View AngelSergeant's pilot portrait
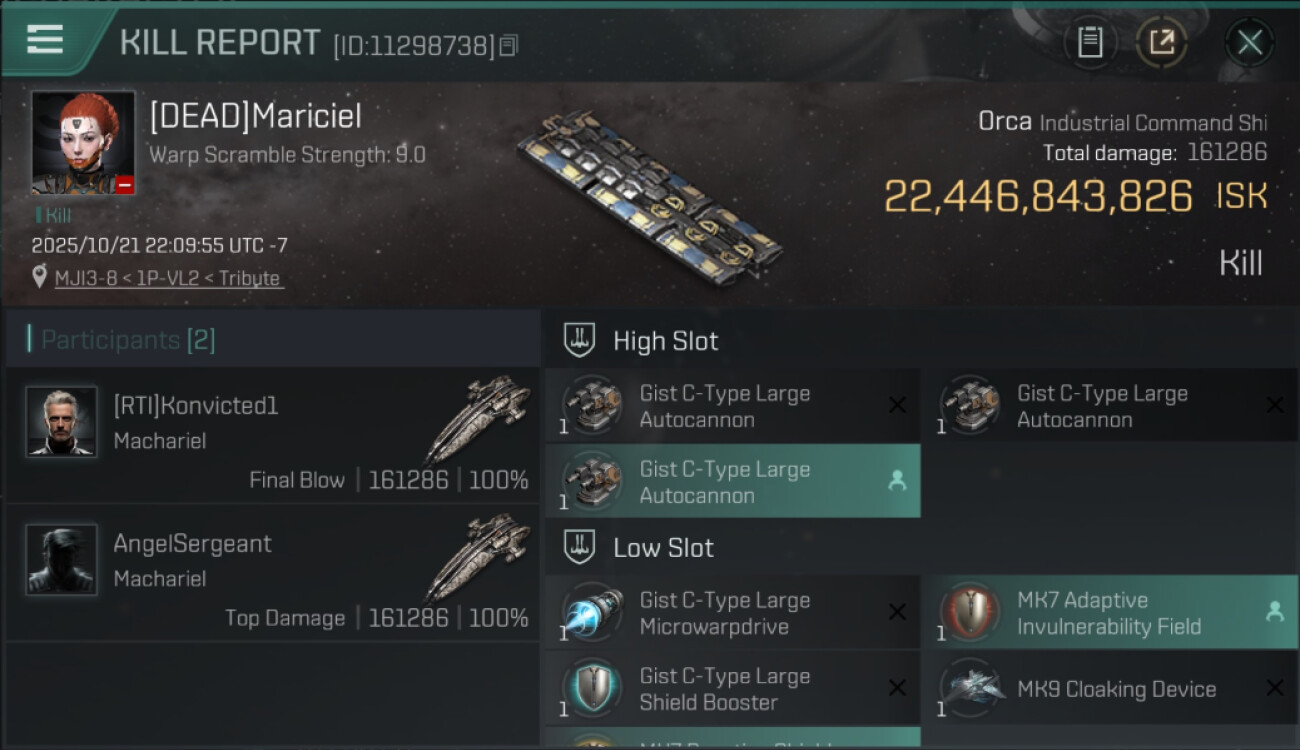Image resolution: width=1300 pixels, height=750 pixels. click(62, 560)
